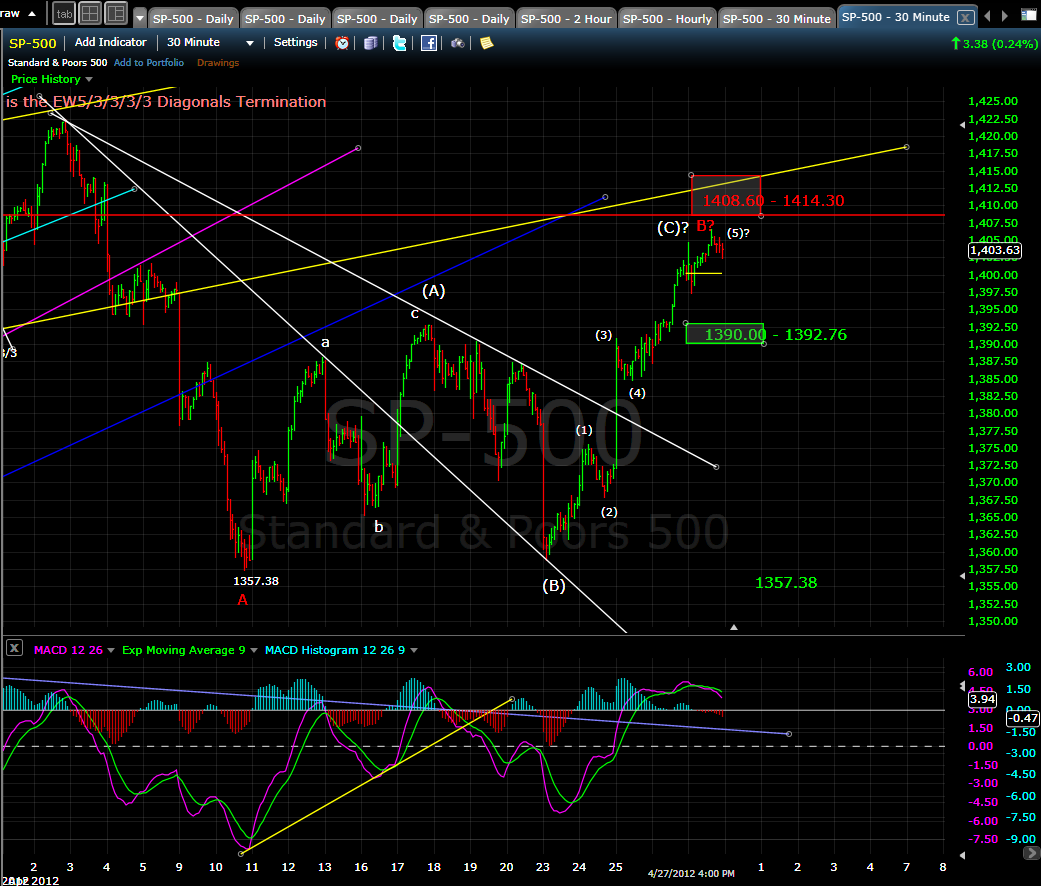1041x886 pixels.
Task: Click MACD scale marker arrow near 6.00
Action: (x=962, y=686)
